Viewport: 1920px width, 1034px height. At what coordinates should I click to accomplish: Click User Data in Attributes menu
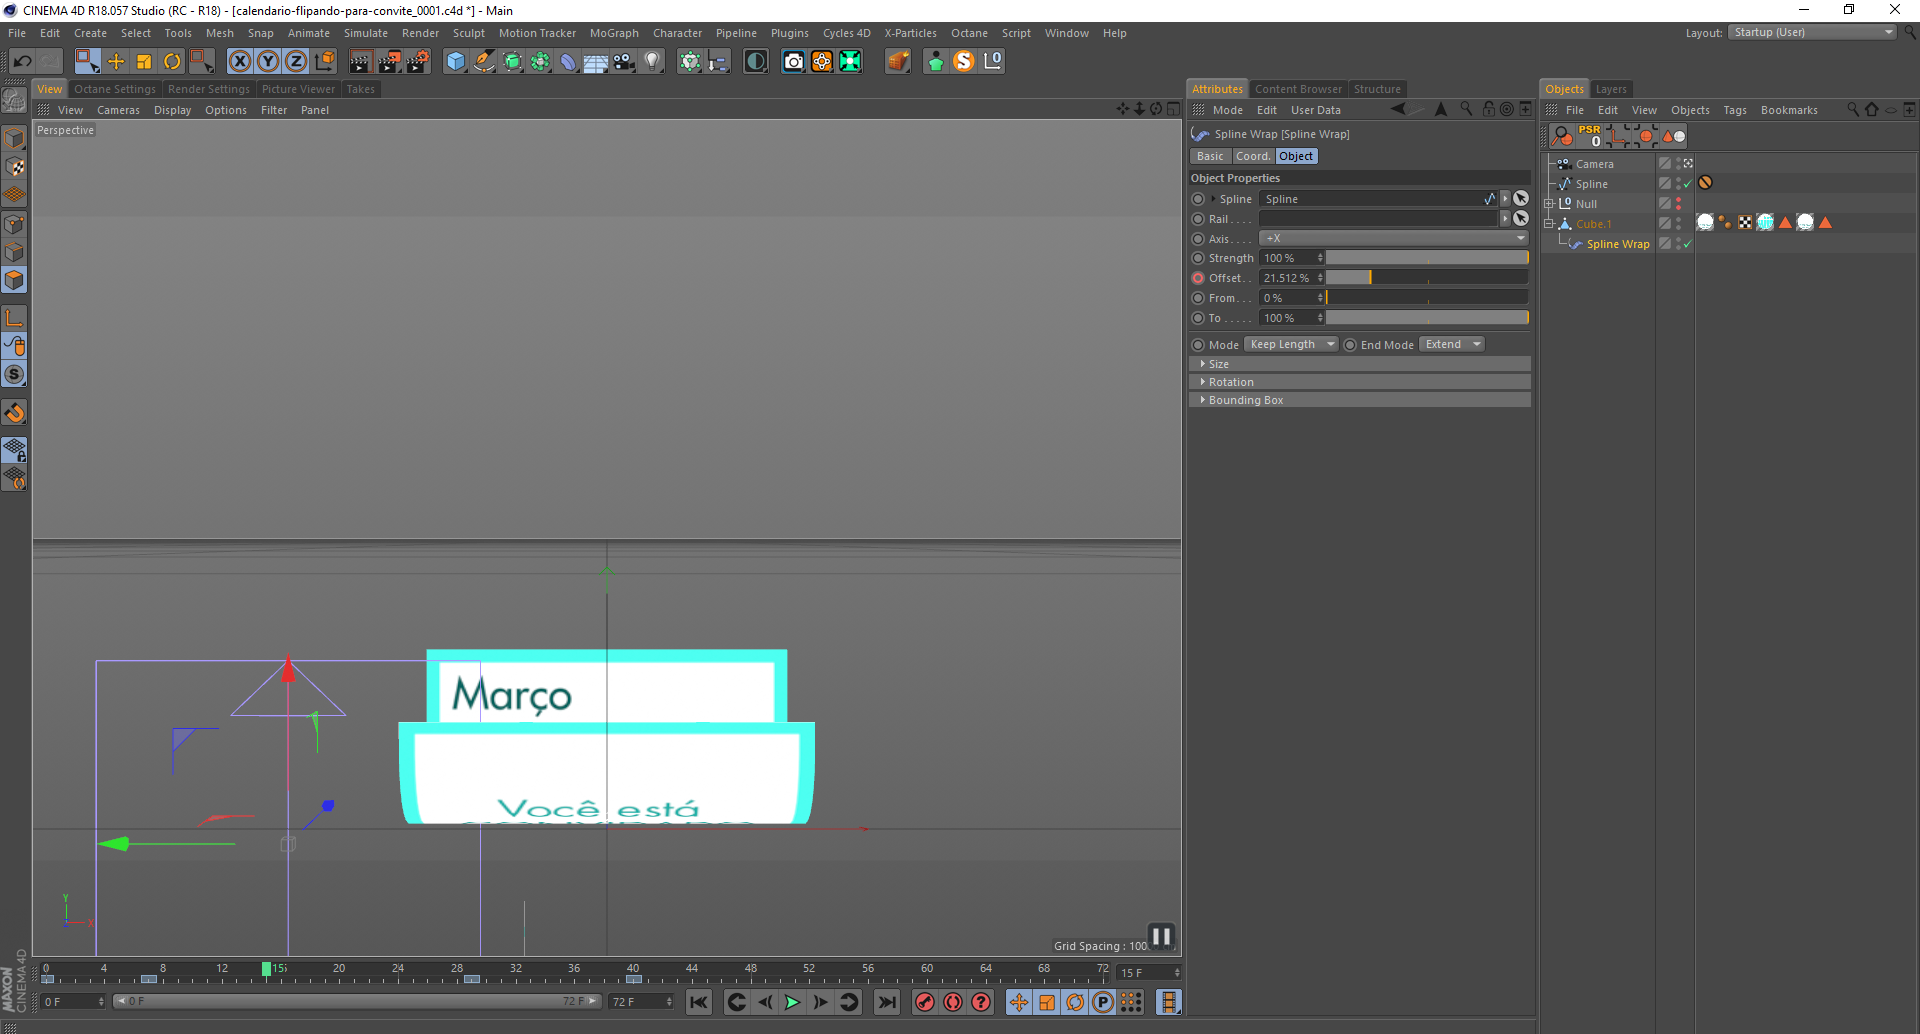point(1315,110)
